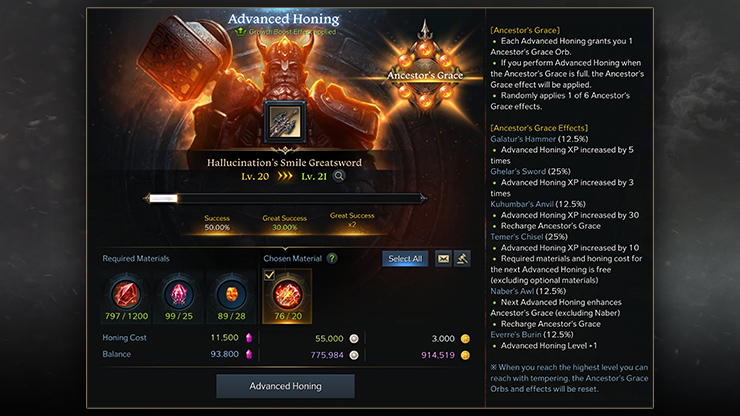Select the pink leapstone material 99/25
This screenshot has height=416, width=740.
(x=179, y=294)
